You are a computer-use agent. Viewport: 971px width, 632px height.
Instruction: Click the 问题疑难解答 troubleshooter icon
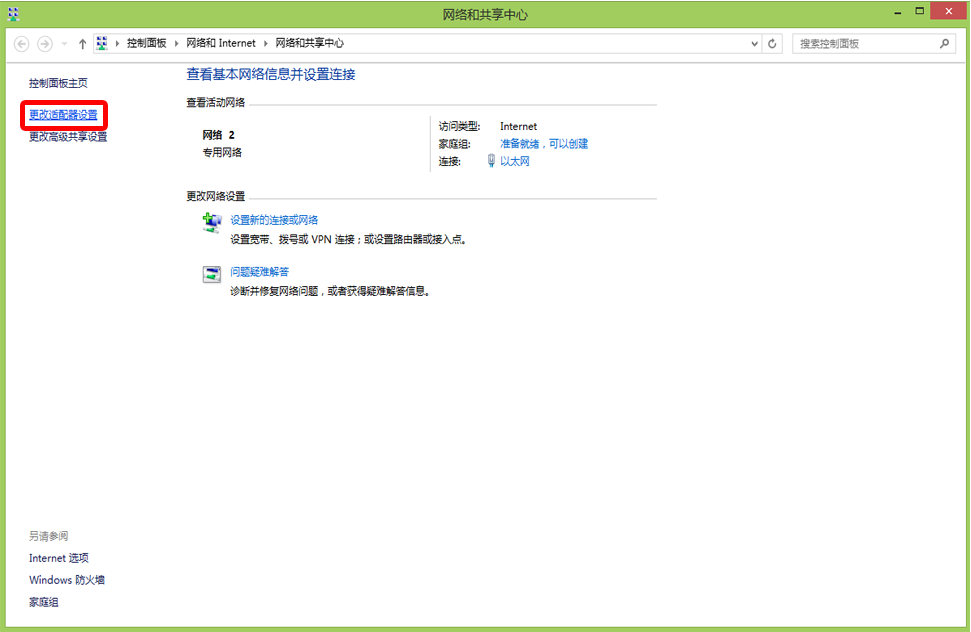pyautogui.click(x=212, y=275)
